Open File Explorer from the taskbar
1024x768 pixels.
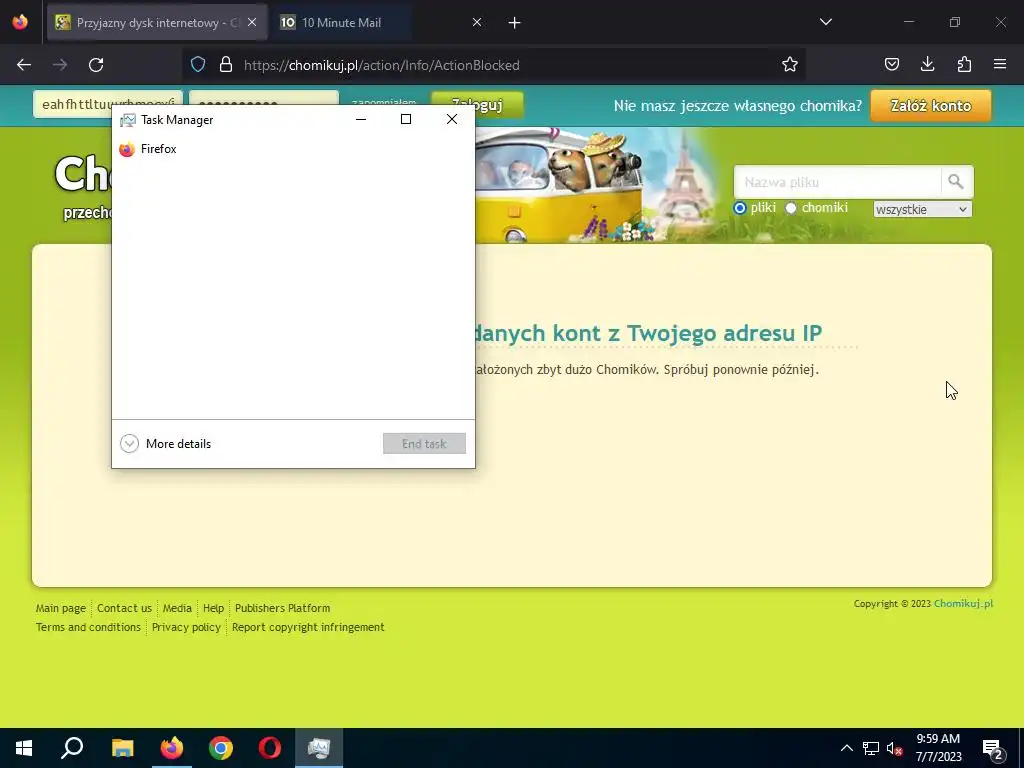click(x=122, y=748)
